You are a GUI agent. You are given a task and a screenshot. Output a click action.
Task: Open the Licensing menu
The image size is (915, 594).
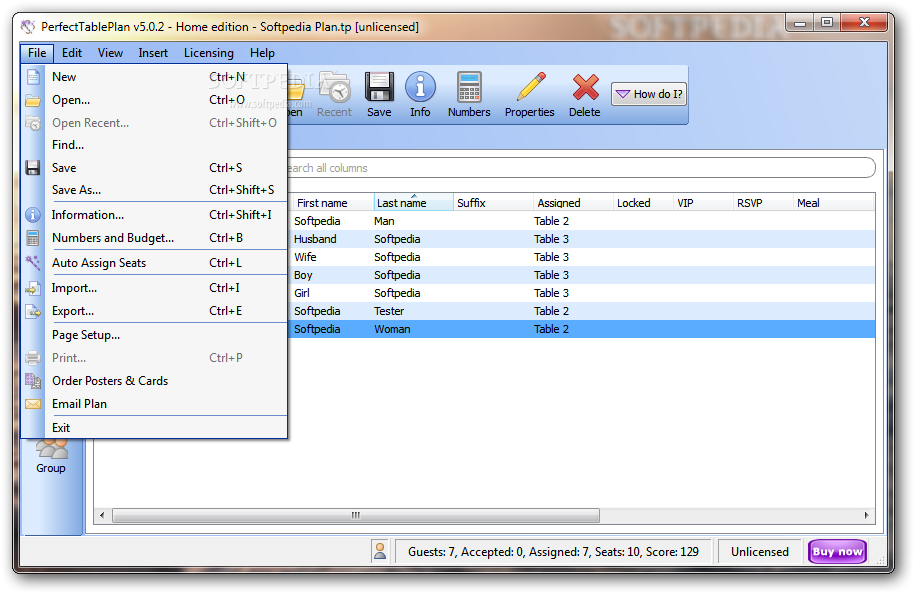[209, 53]
